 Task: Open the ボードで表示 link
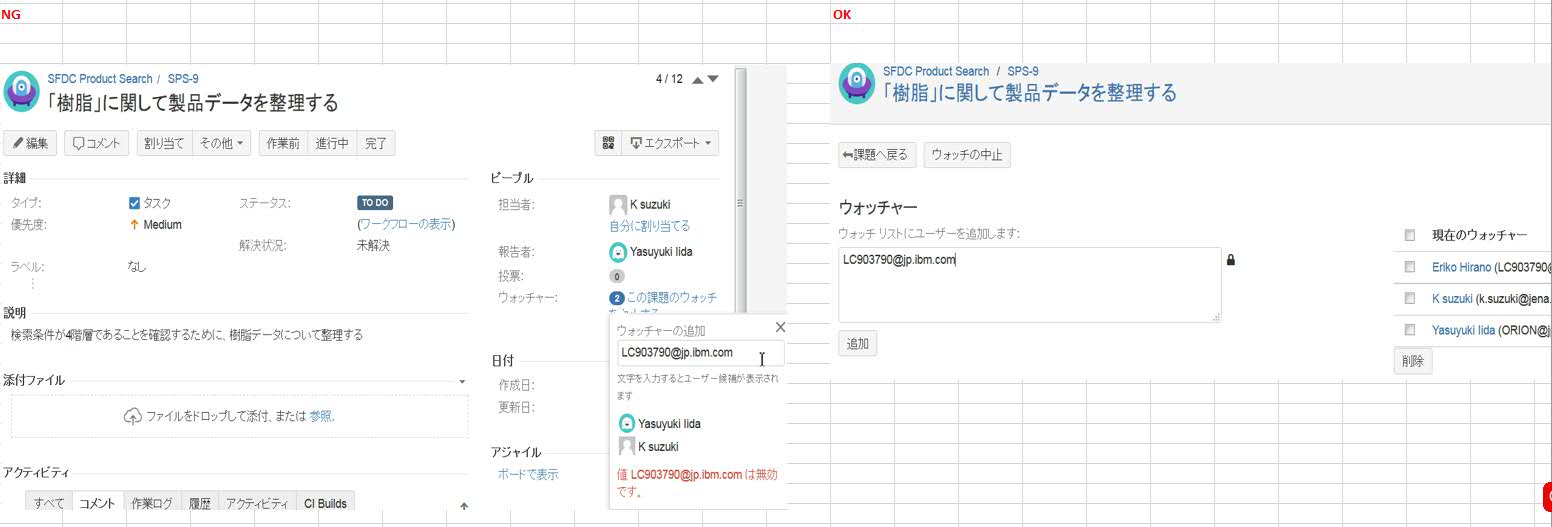(528, 474)
